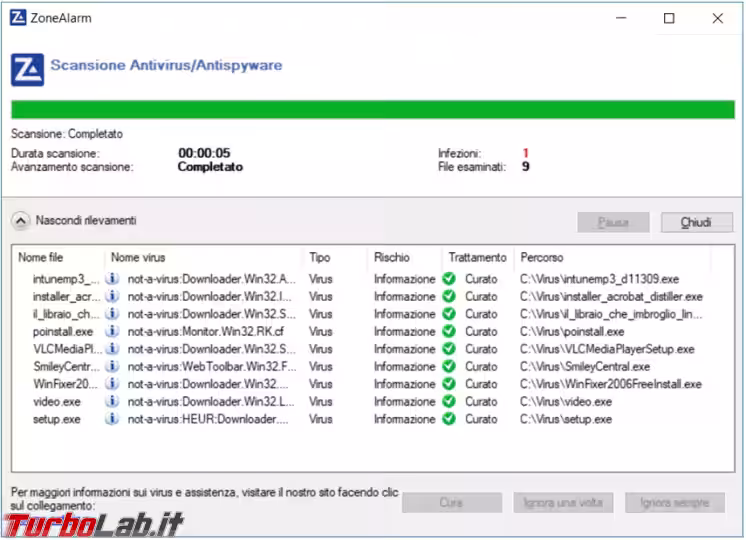Maximize the ZoneAlarm window
The image size is (746, 540).
669,18
